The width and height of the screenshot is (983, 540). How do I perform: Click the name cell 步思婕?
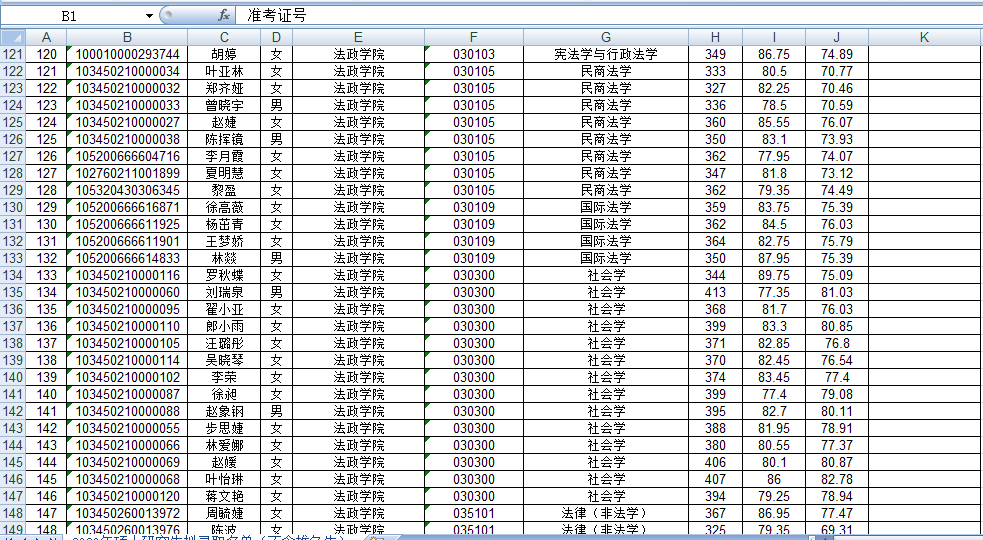(224, 428)
